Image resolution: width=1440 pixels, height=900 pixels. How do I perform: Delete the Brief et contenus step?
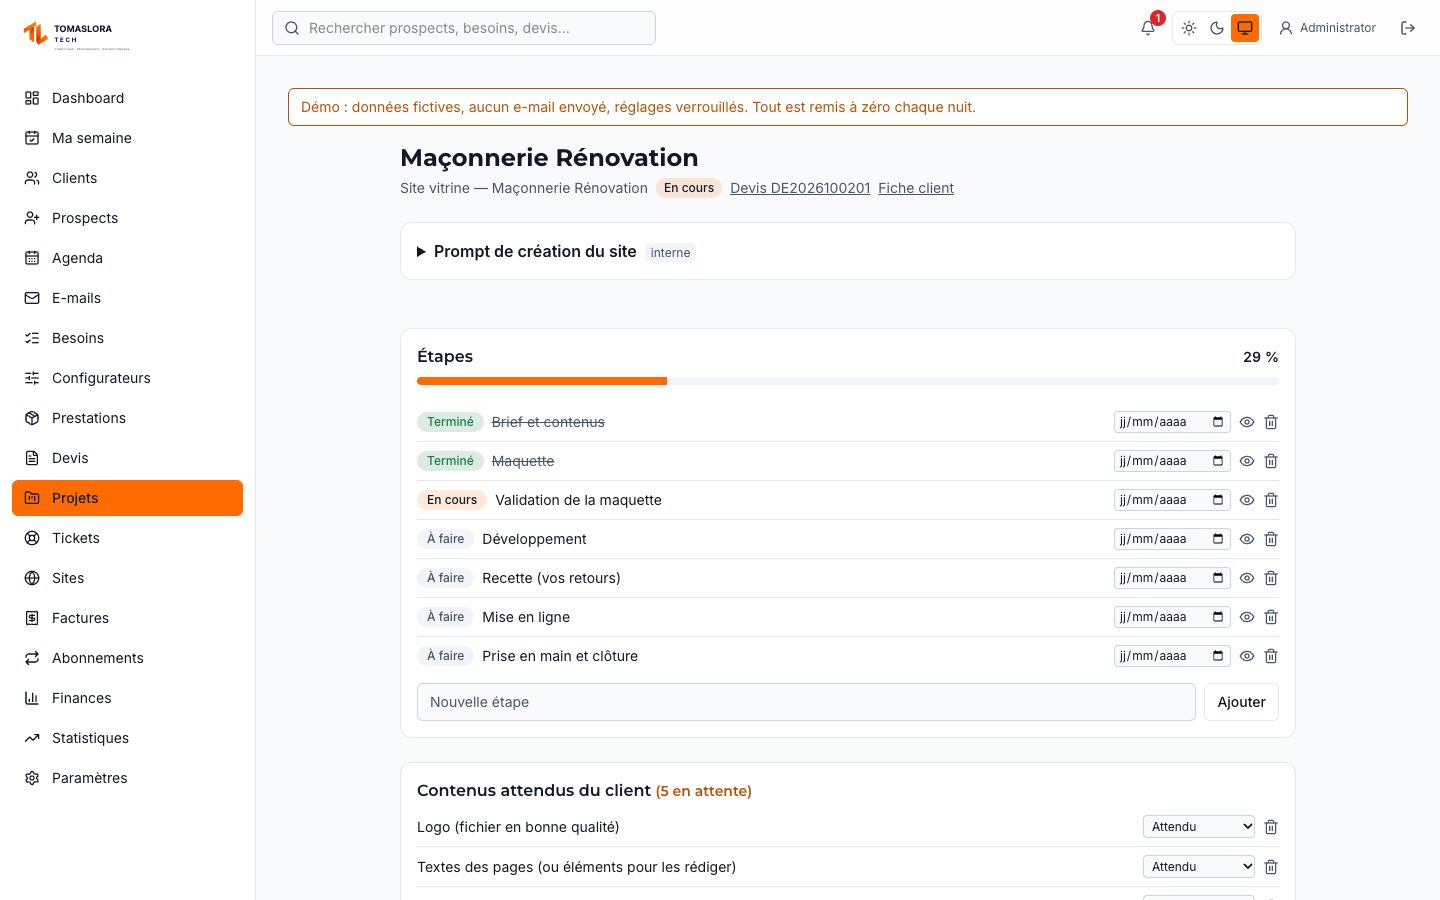click(1271, 422)
